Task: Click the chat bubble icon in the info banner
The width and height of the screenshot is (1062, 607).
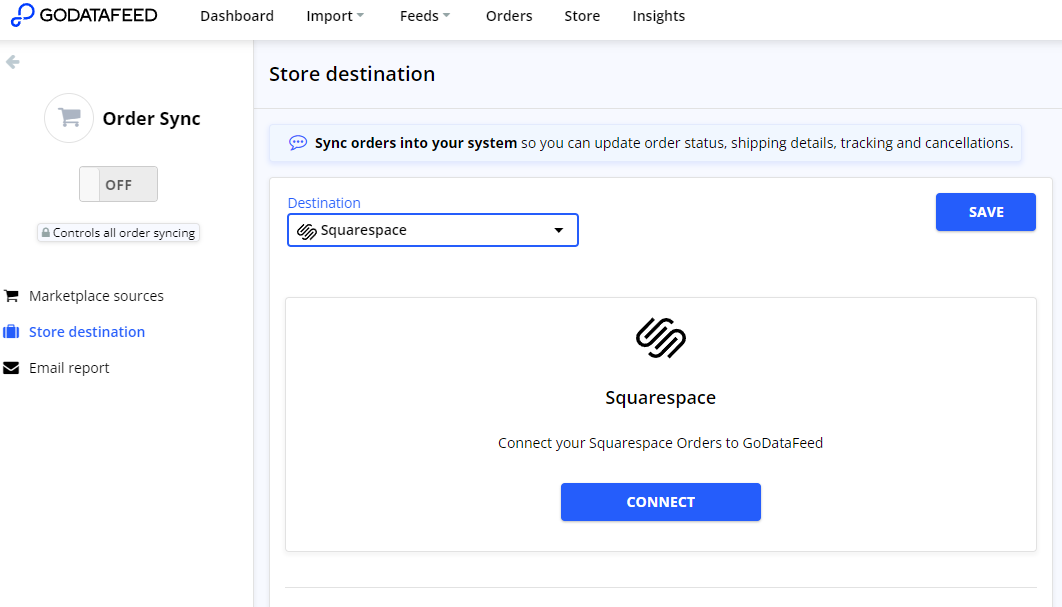Action: (x=297, y=143)
